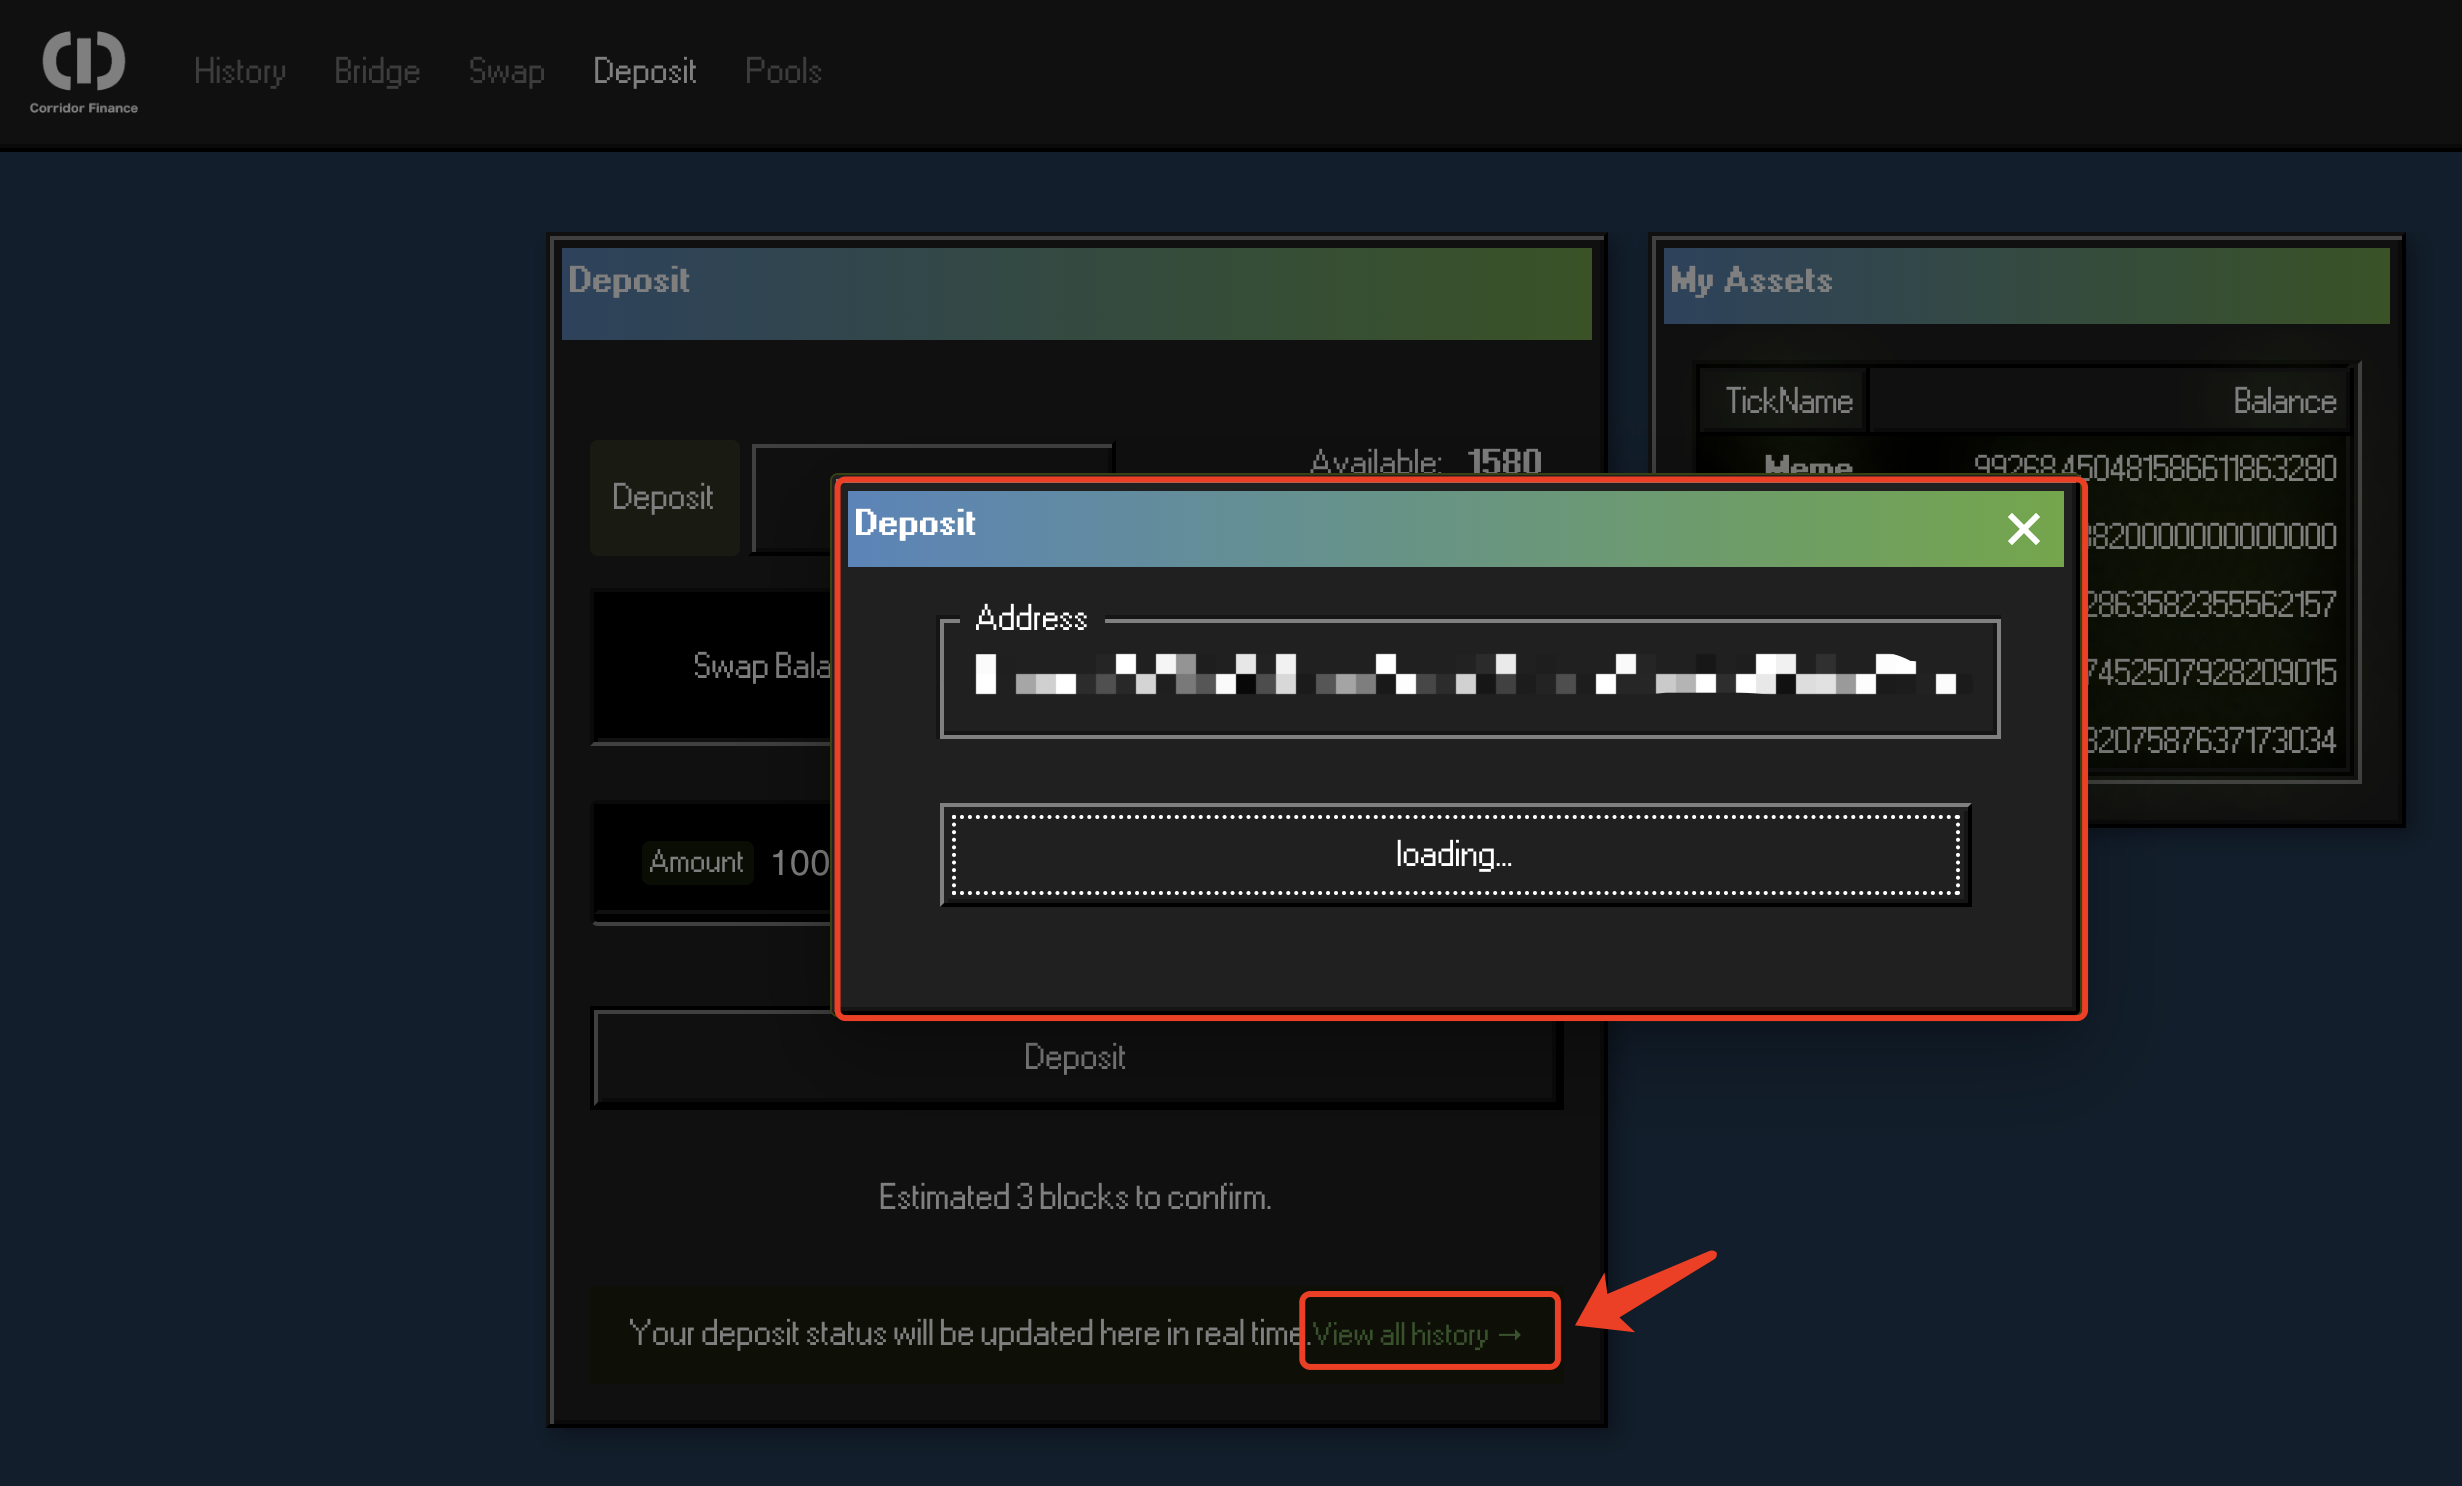The height and width of the screenshot is (1486, 2462).
Task: Click the Address field in the dialog
Action: pos(1470,677)
